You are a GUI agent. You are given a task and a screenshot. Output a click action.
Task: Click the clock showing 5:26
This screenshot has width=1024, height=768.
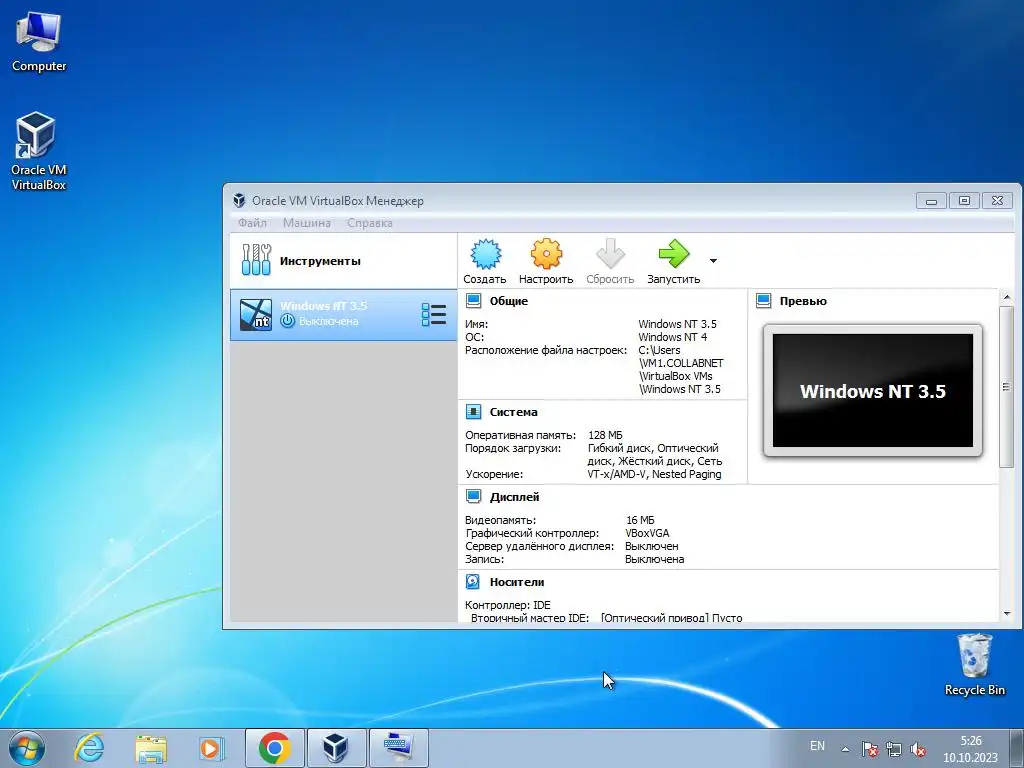(970, 749)
